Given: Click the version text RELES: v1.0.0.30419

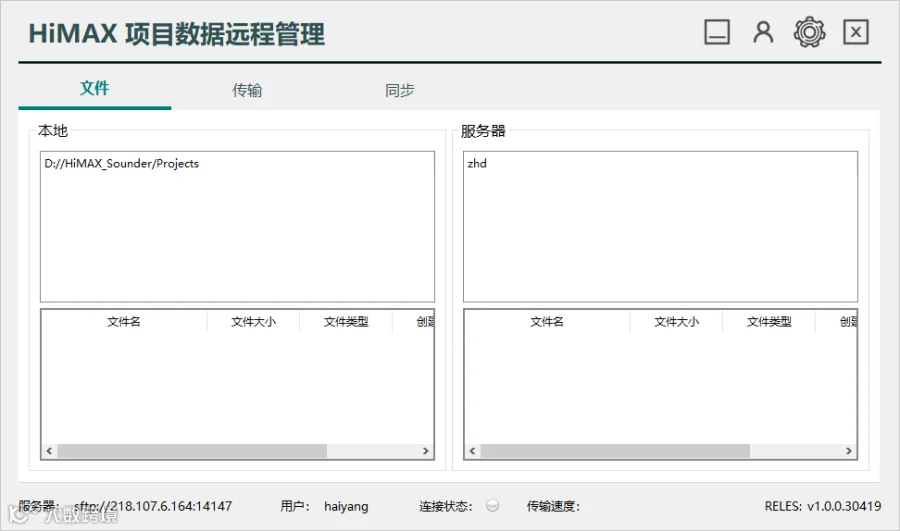Looking at the screenshot, I should coord(823,506).
